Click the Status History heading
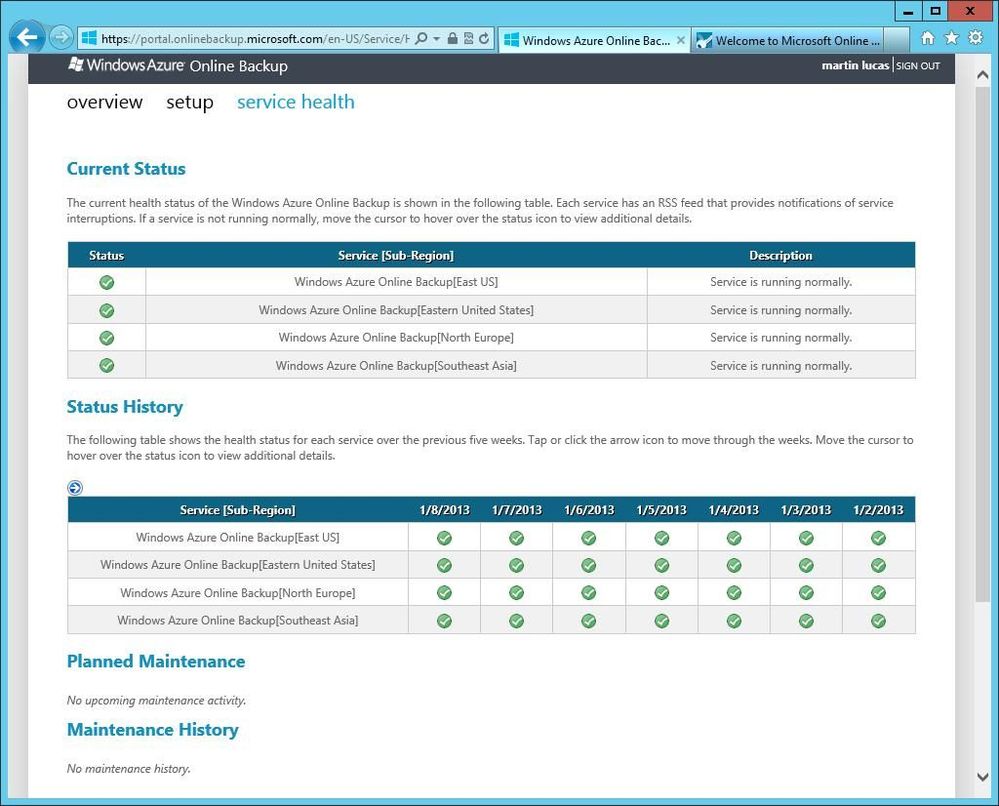999x806 pixels. tap(125, 407)
